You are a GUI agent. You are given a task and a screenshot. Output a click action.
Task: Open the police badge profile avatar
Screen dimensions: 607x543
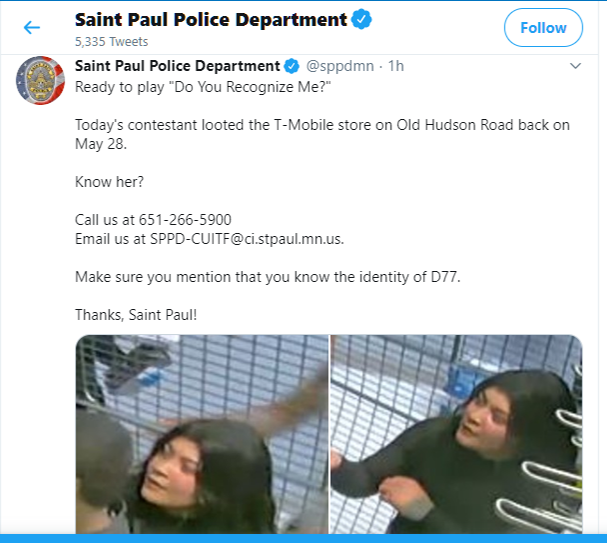pyautogui.click(x=40, y=81)
